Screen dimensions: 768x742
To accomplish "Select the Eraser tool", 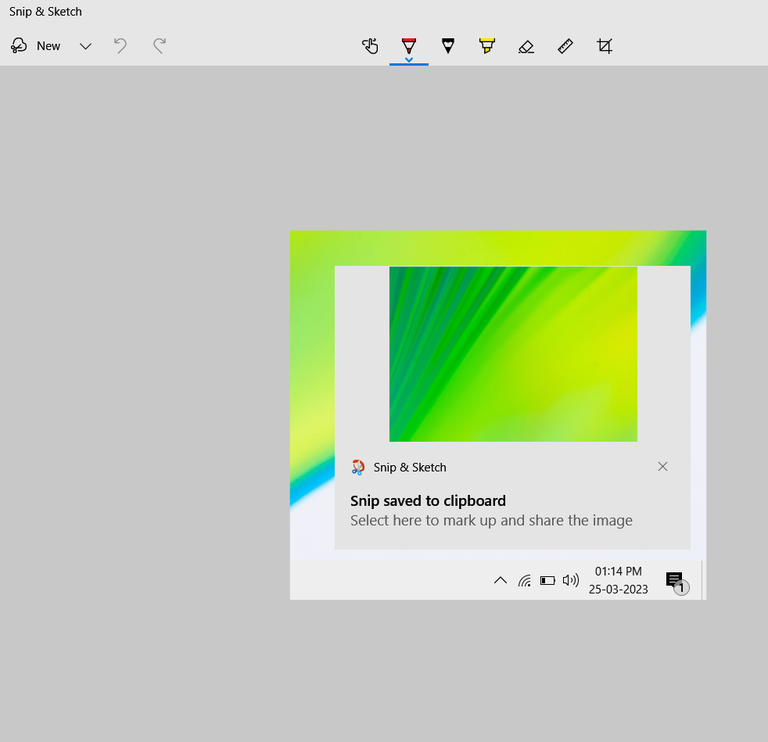I will 526,47.
